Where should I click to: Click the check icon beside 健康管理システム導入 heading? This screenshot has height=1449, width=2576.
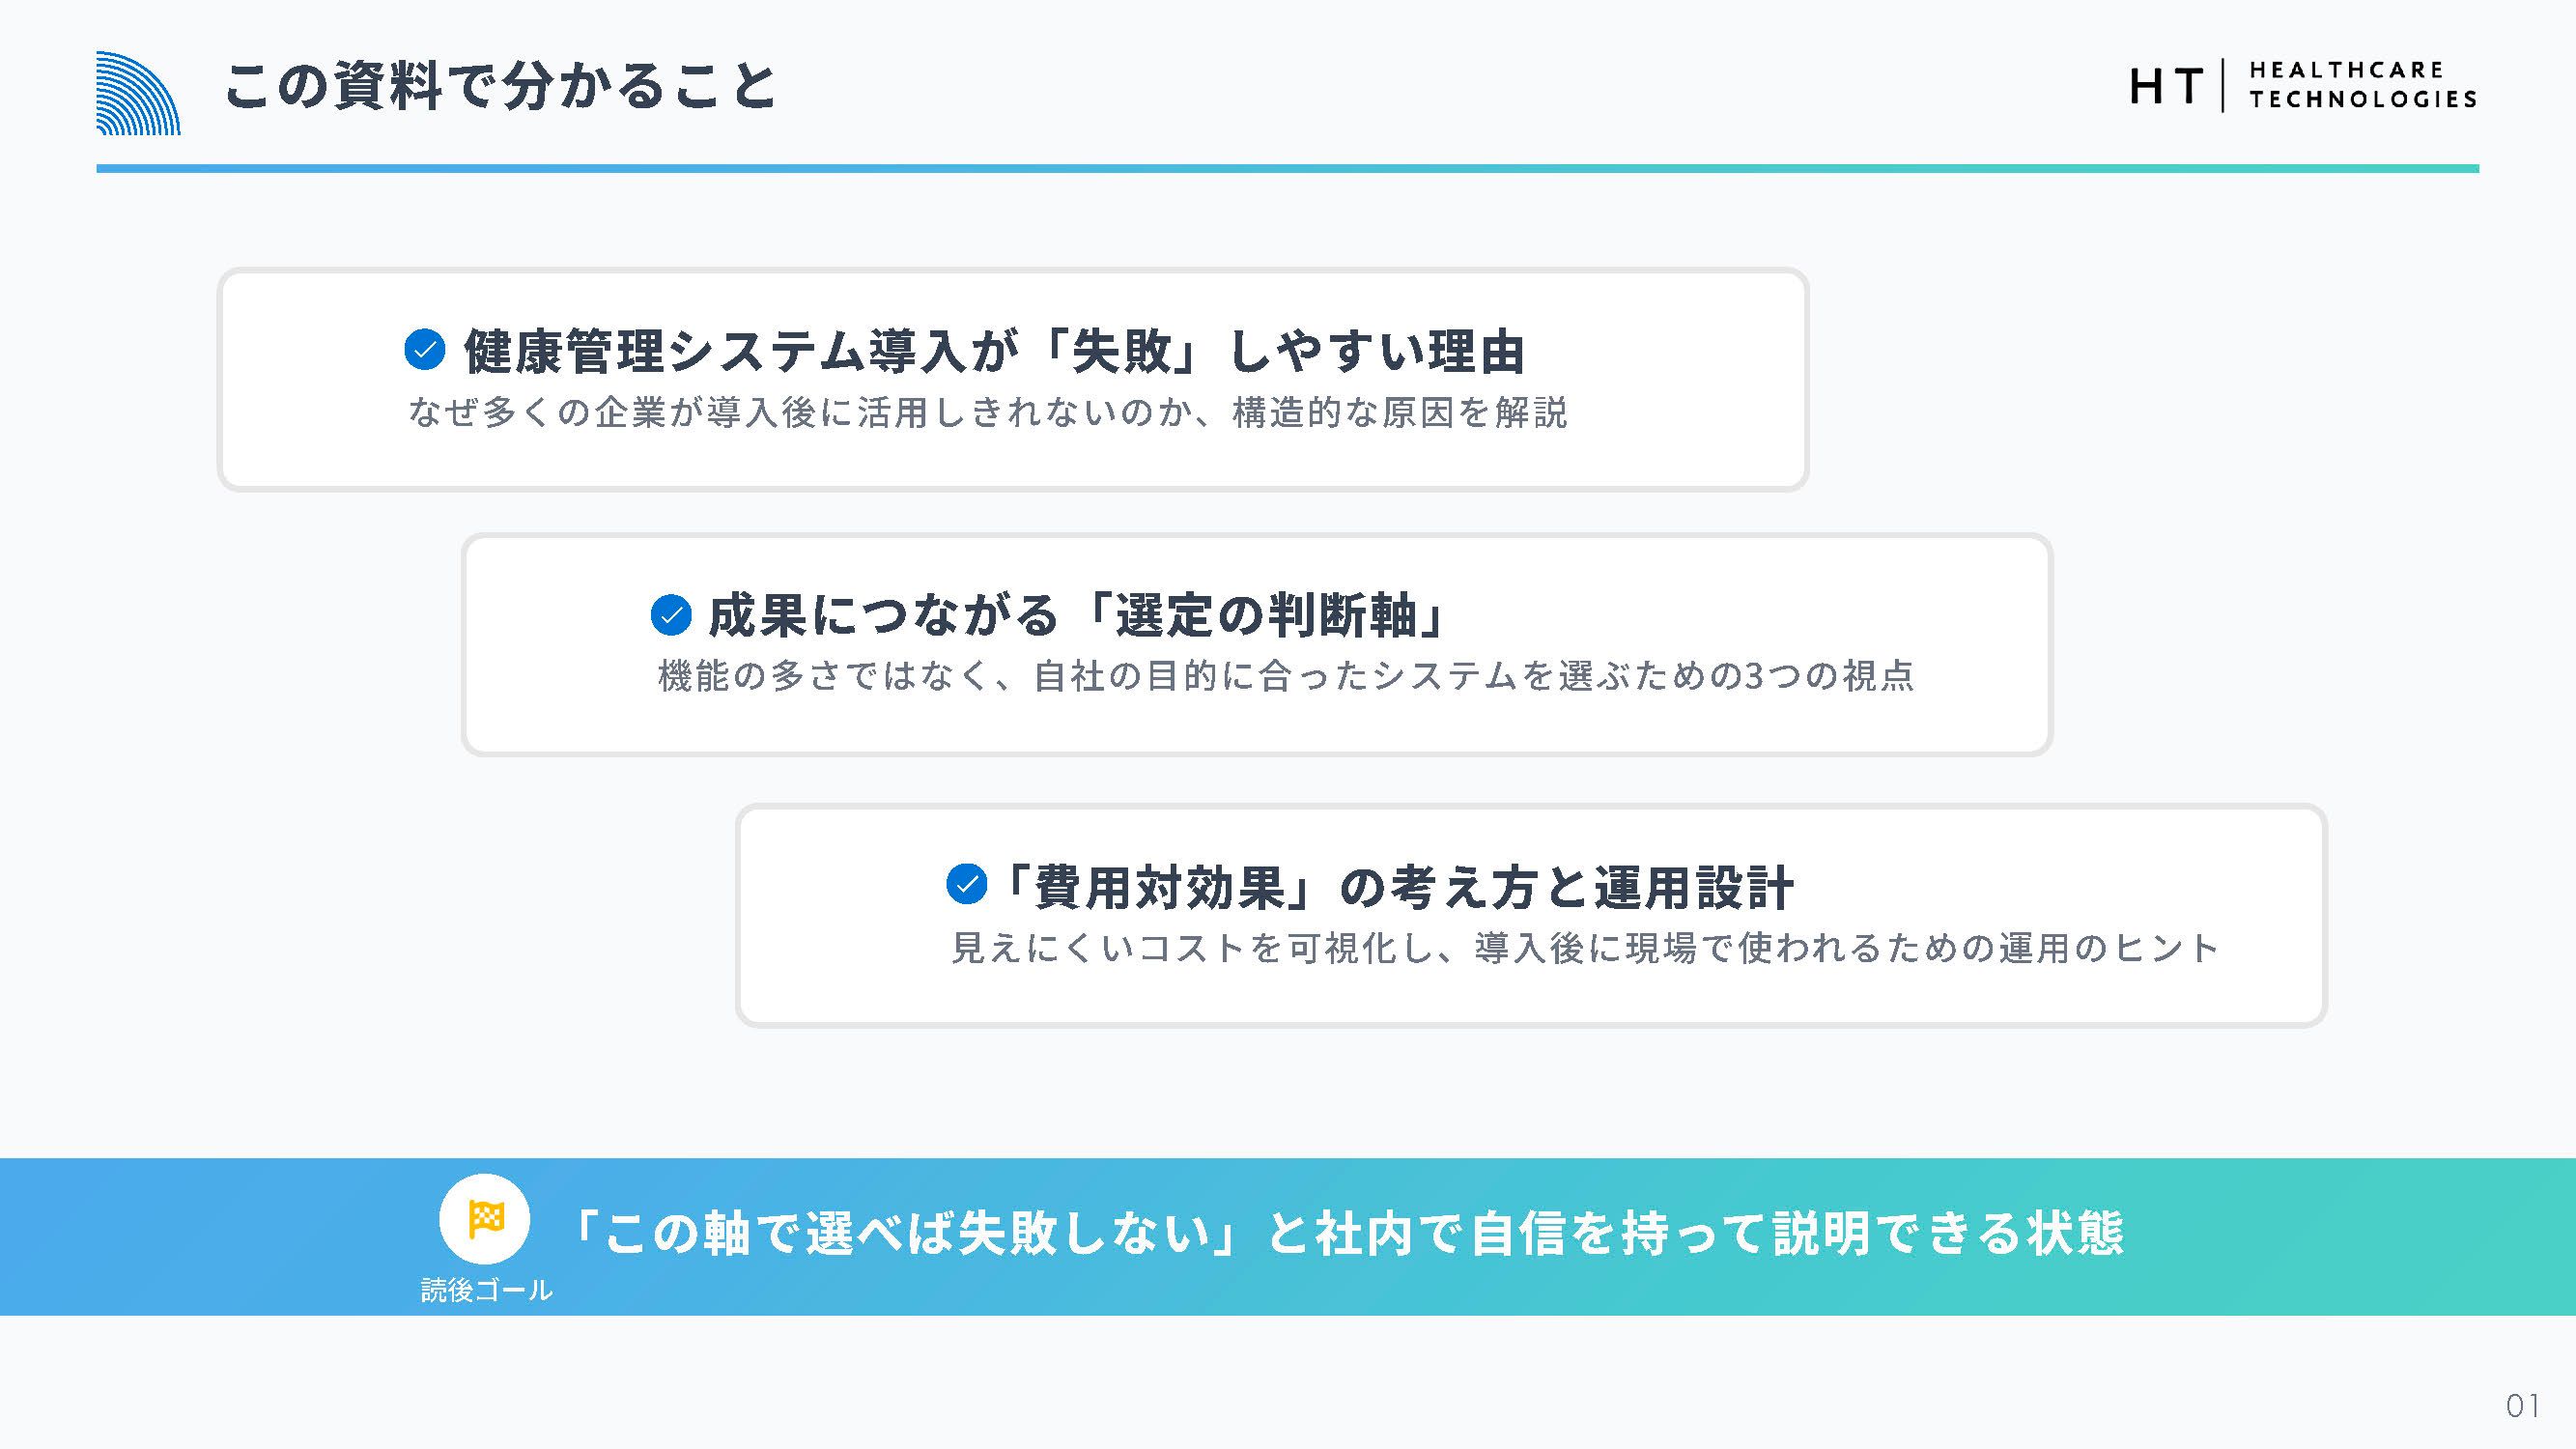pyautogui.click(x=424, y=349)
